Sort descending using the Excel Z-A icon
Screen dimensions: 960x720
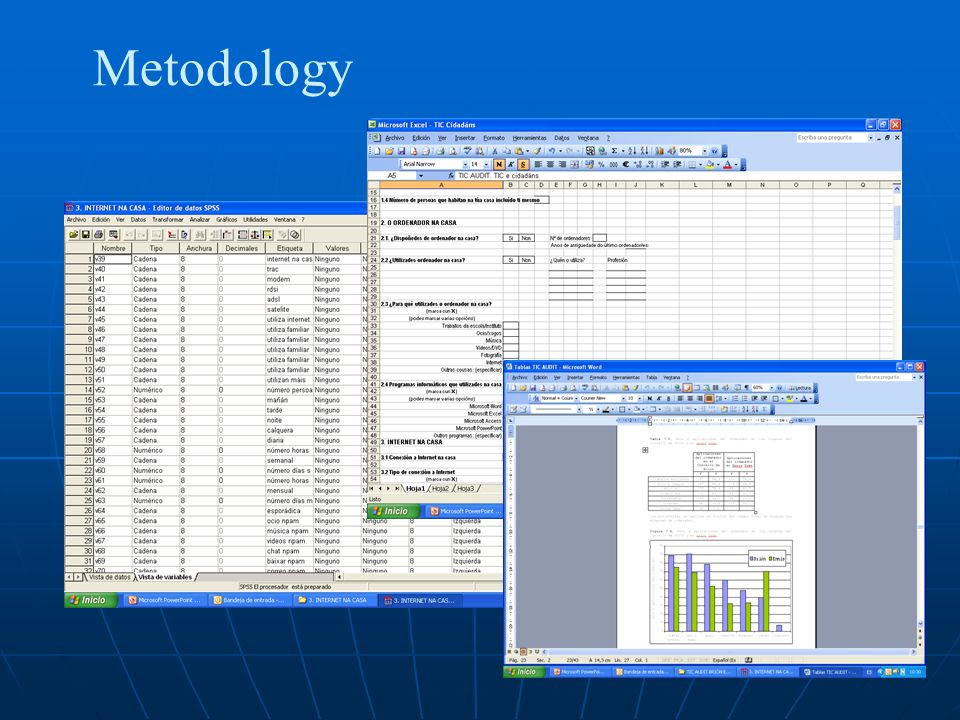click(644, 151)
